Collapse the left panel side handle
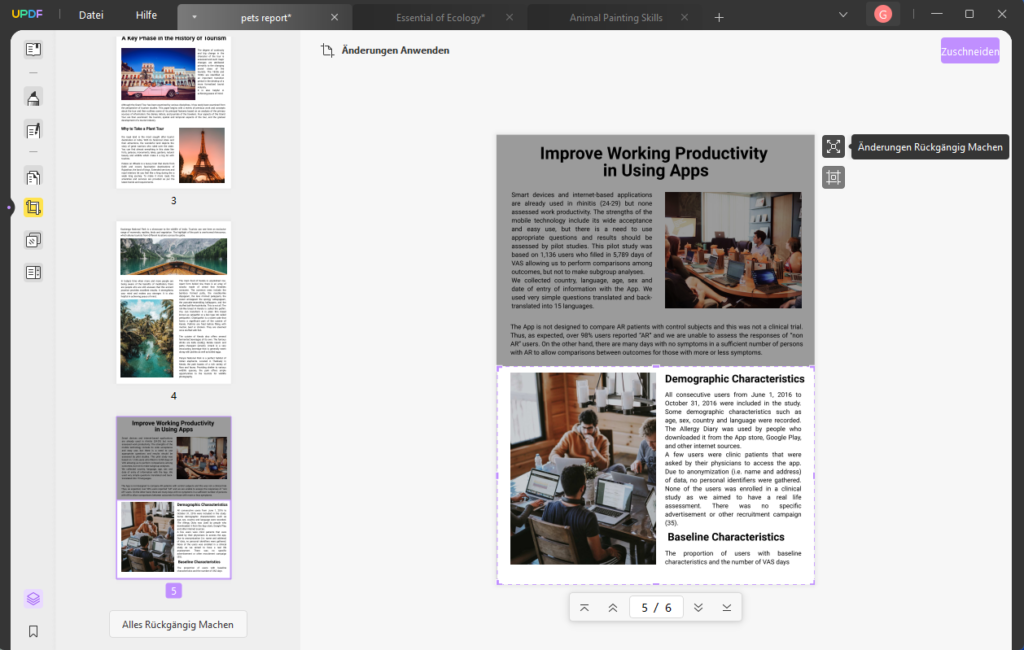Image resolution: width=1024 pixels, height=650 pixels. pyautogui.click(x=8, y=208)
